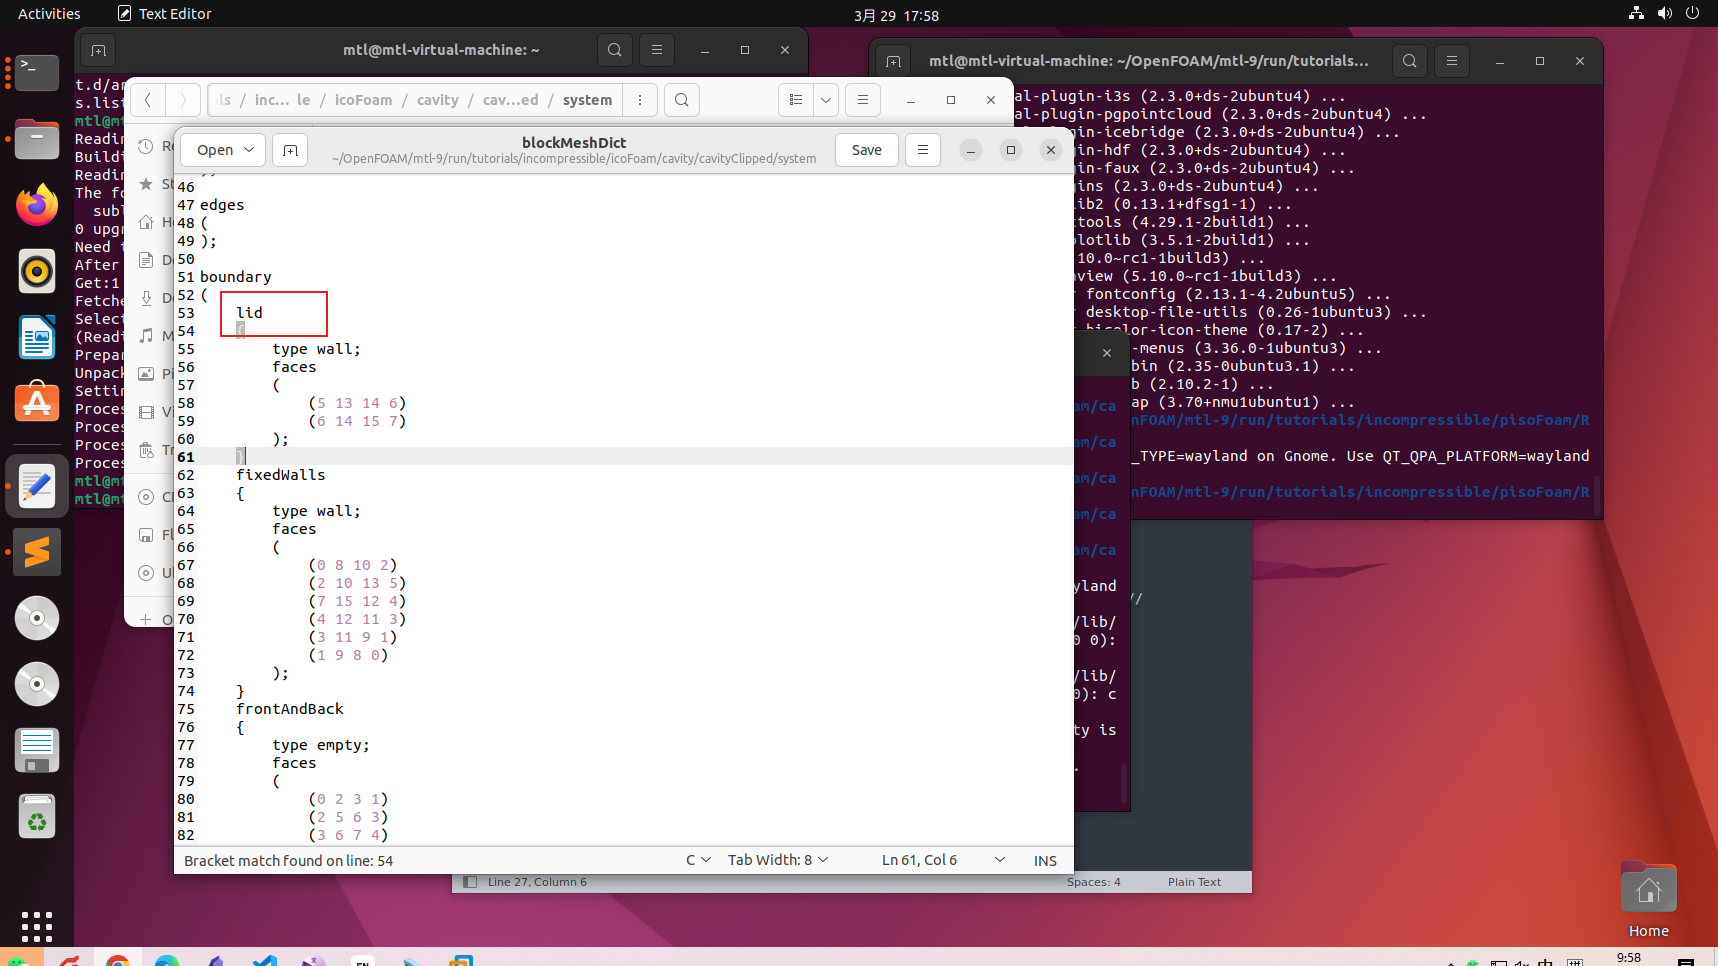The height and width of the screenshot is (966, 1718).
Task: Open the power menu in the top bar
Action: tap(1692, 13)
